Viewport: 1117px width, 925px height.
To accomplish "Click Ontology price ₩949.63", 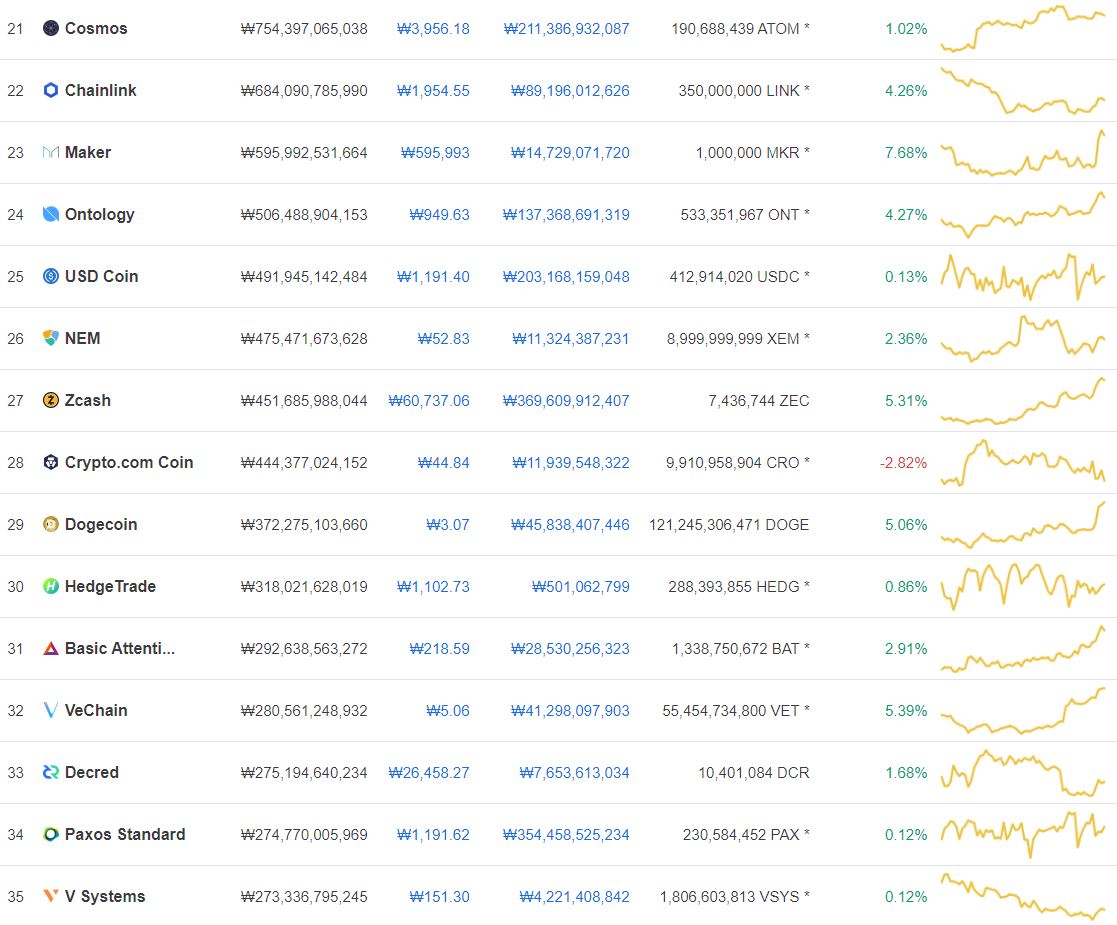I will [x=440, y=215].
